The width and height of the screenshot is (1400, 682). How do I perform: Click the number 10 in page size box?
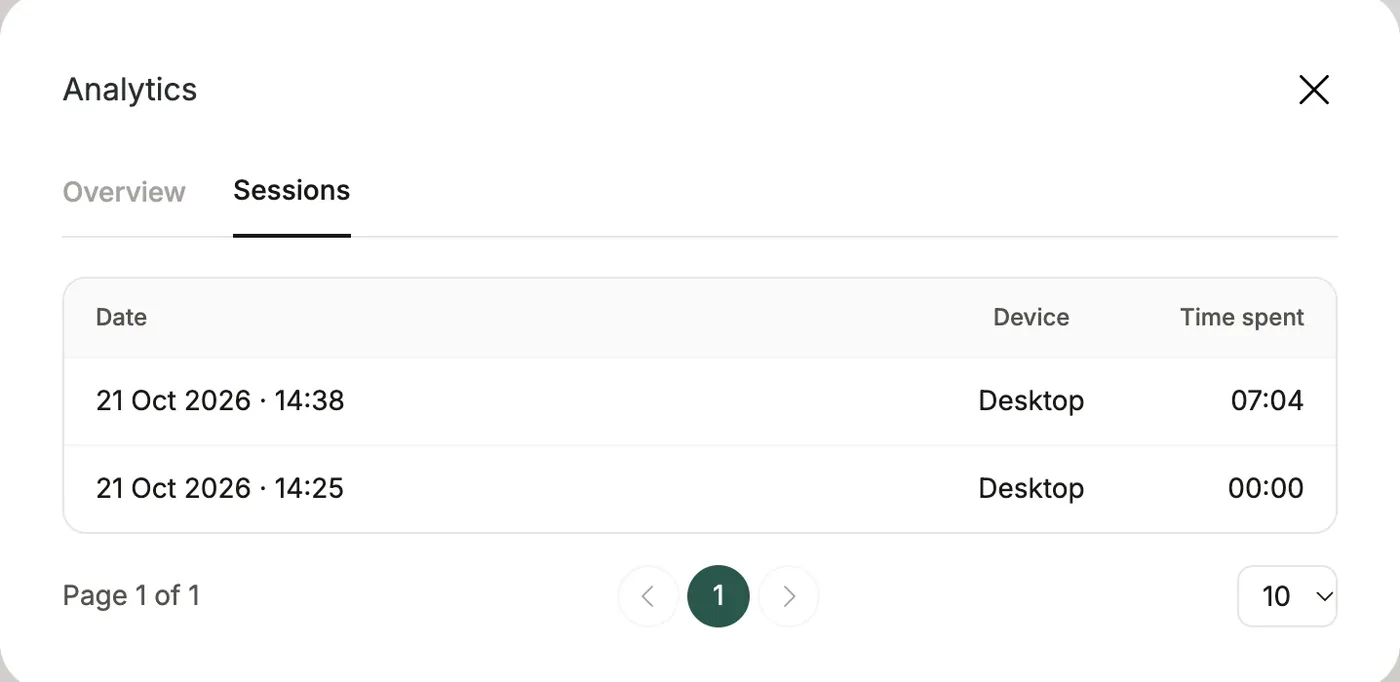(x=1276, y=597)
